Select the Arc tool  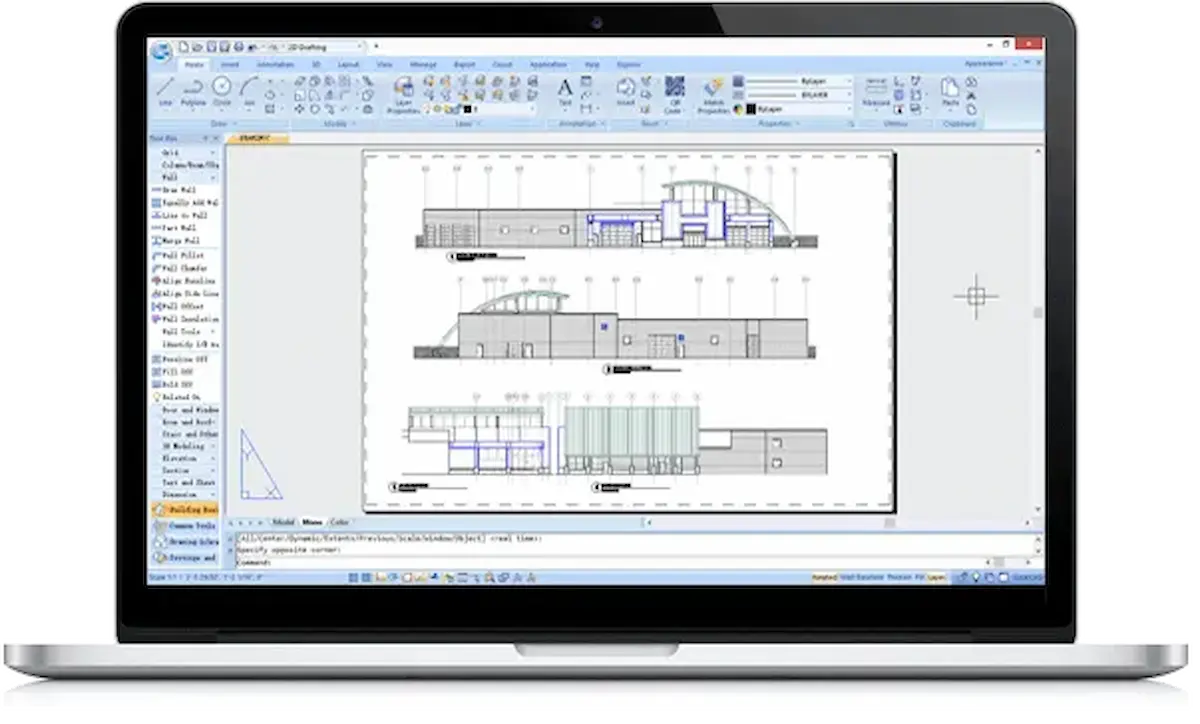pos(249,86)
